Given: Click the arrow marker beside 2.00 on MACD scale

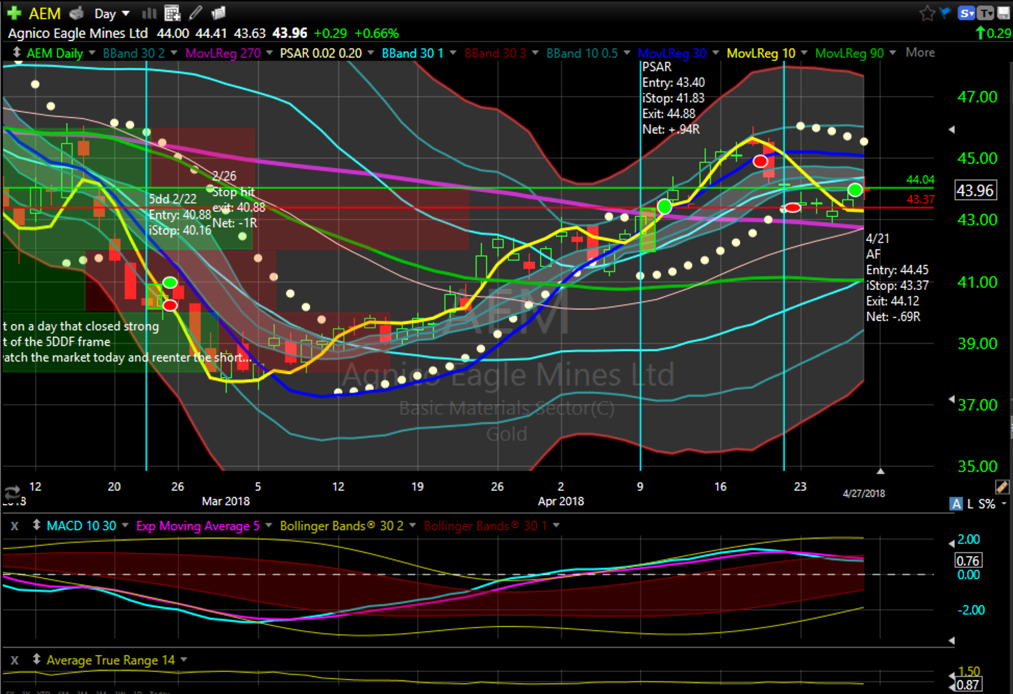Looking at the screenshot, I should [x=952, y=543].
